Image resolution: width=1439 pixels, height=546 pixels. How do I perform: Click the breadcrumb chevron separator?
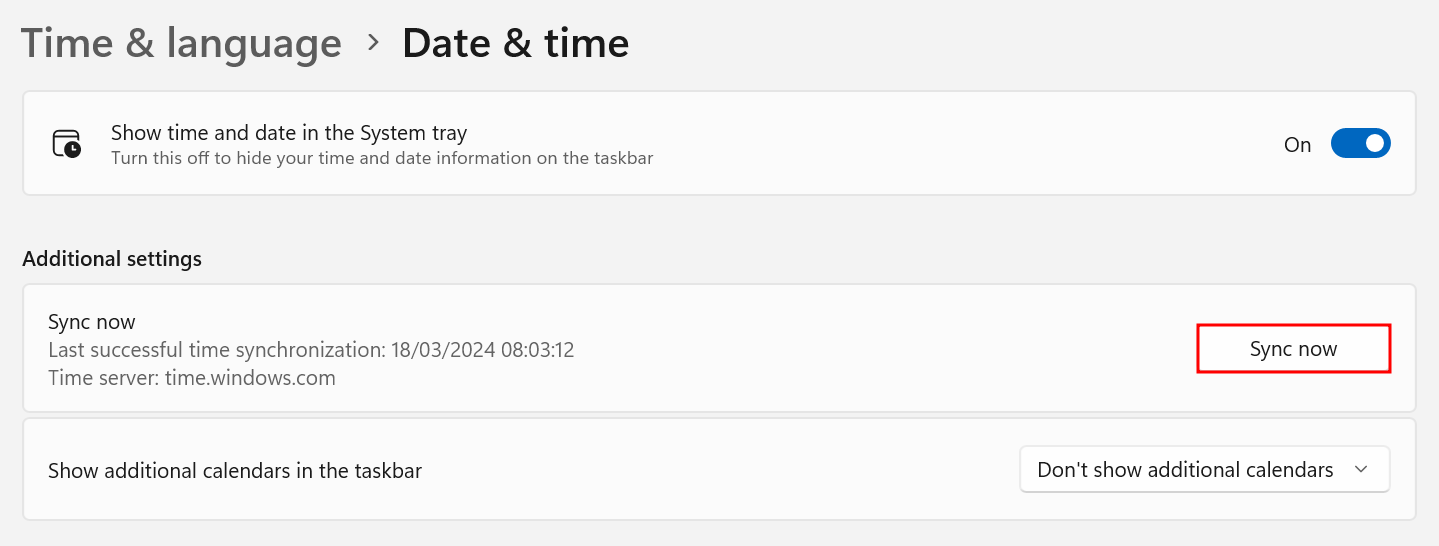tap(373, 43)
